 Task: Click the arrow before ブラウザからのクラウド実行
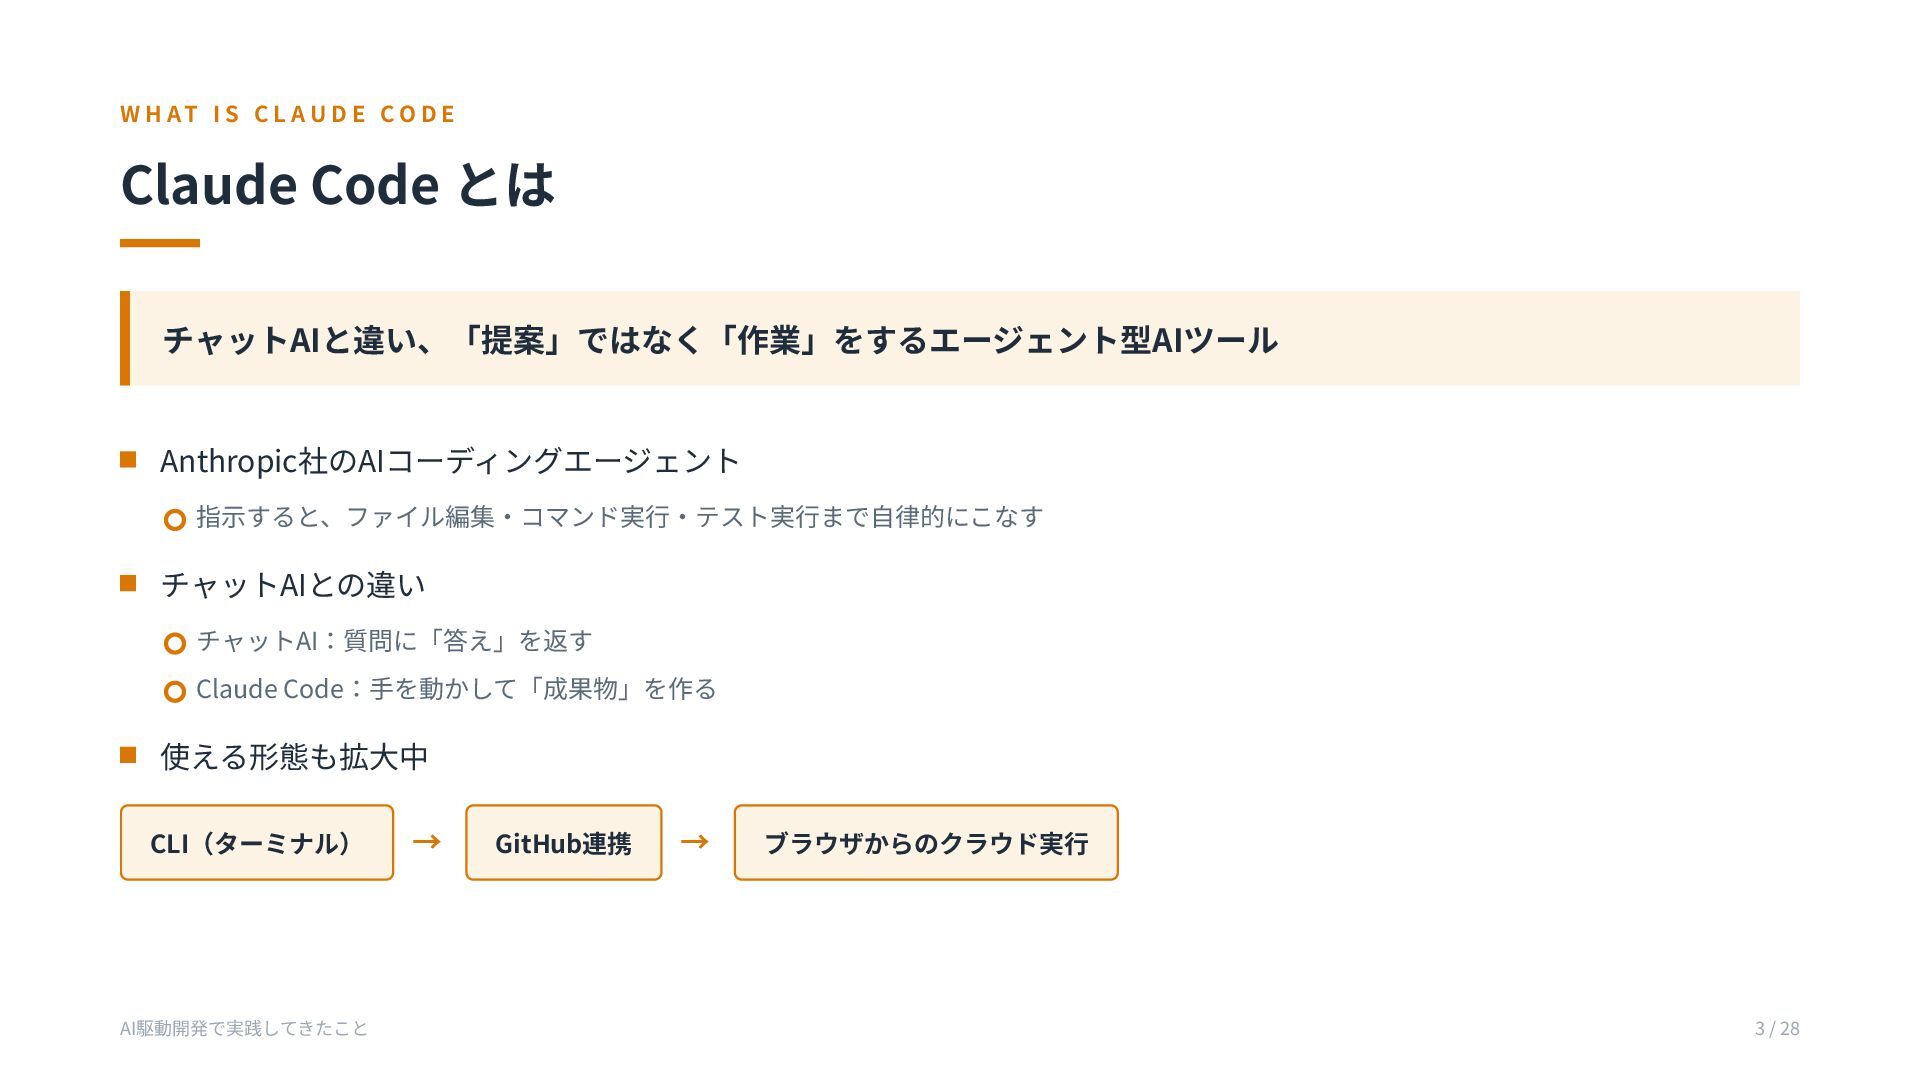tap(695, 842)
